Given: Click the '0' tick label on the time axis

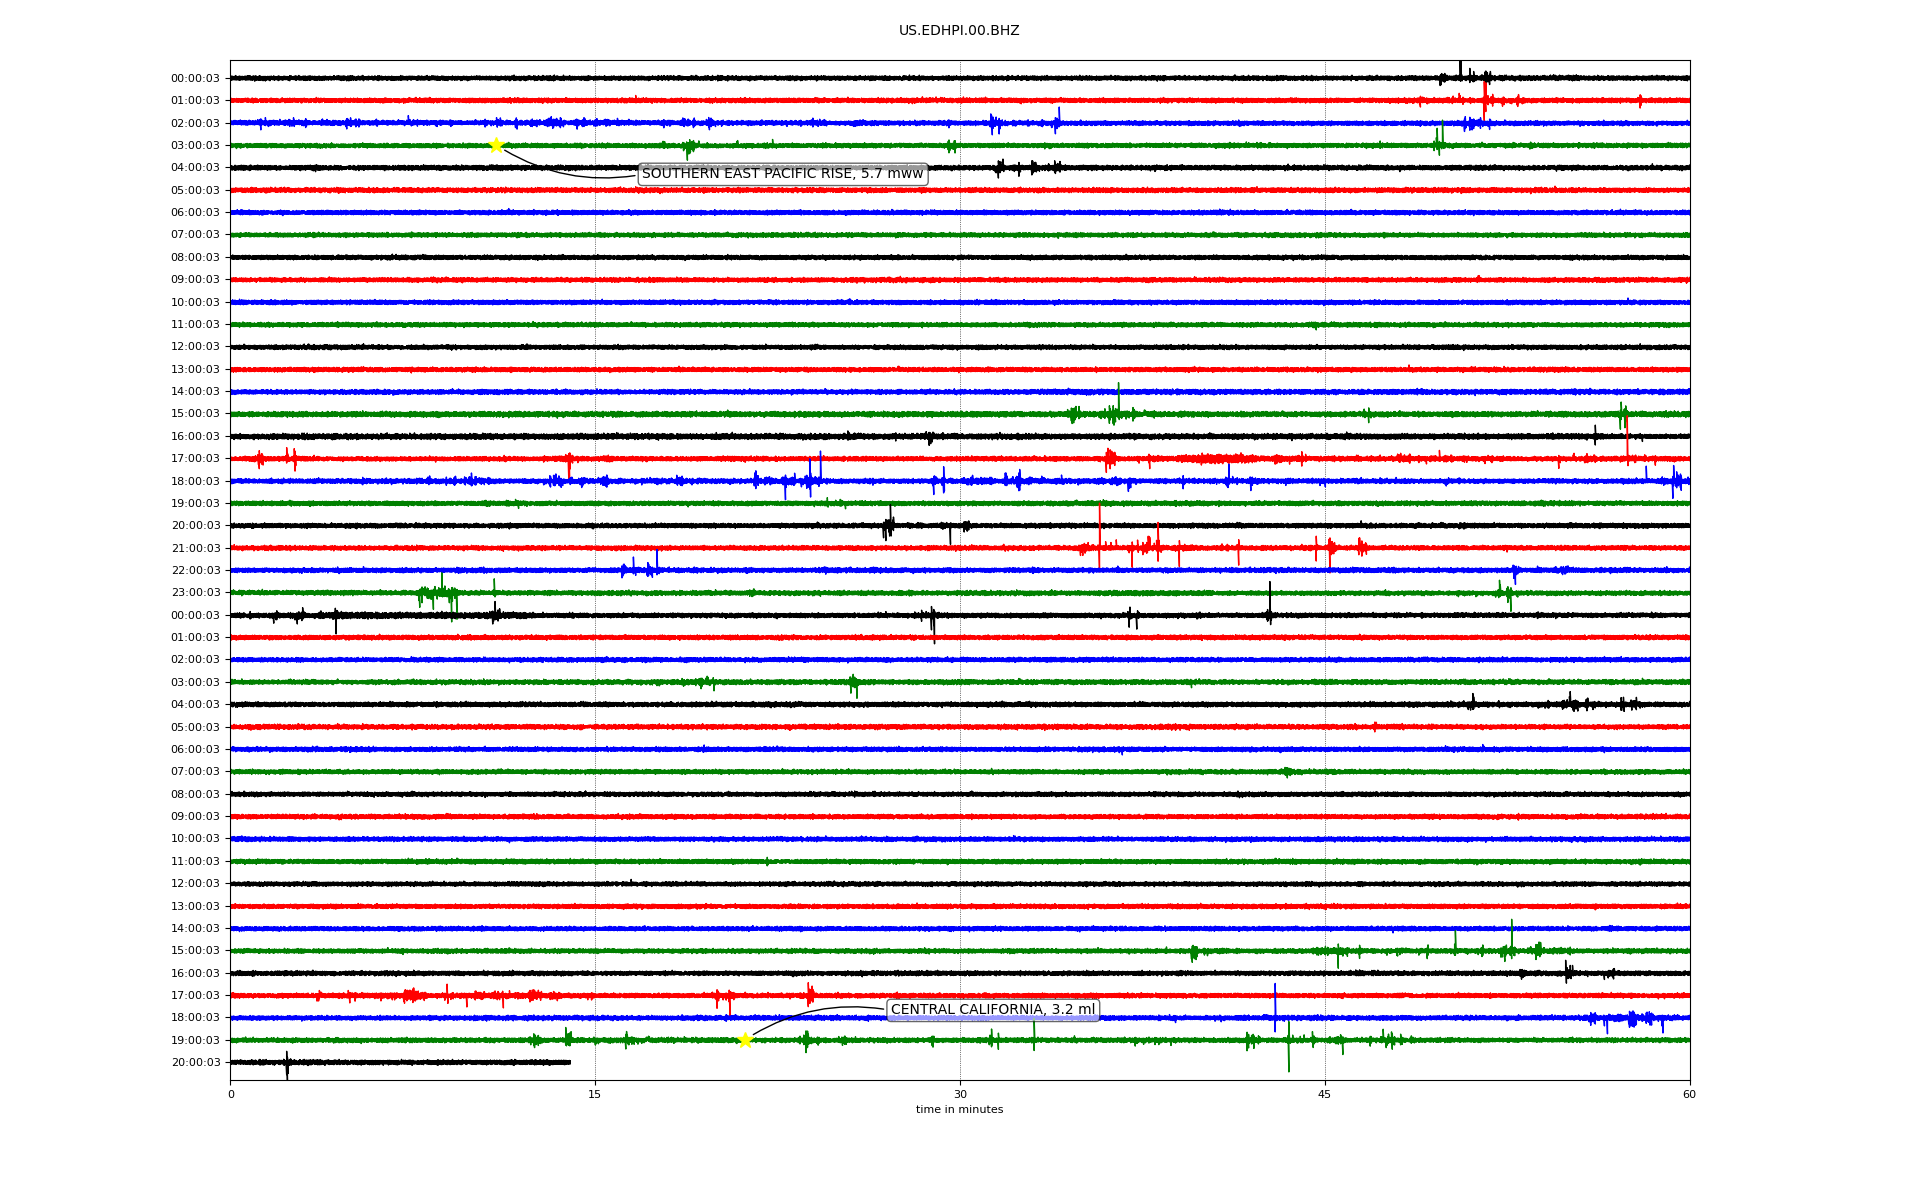Looking at the screenshot, I should pos(231,1094).
